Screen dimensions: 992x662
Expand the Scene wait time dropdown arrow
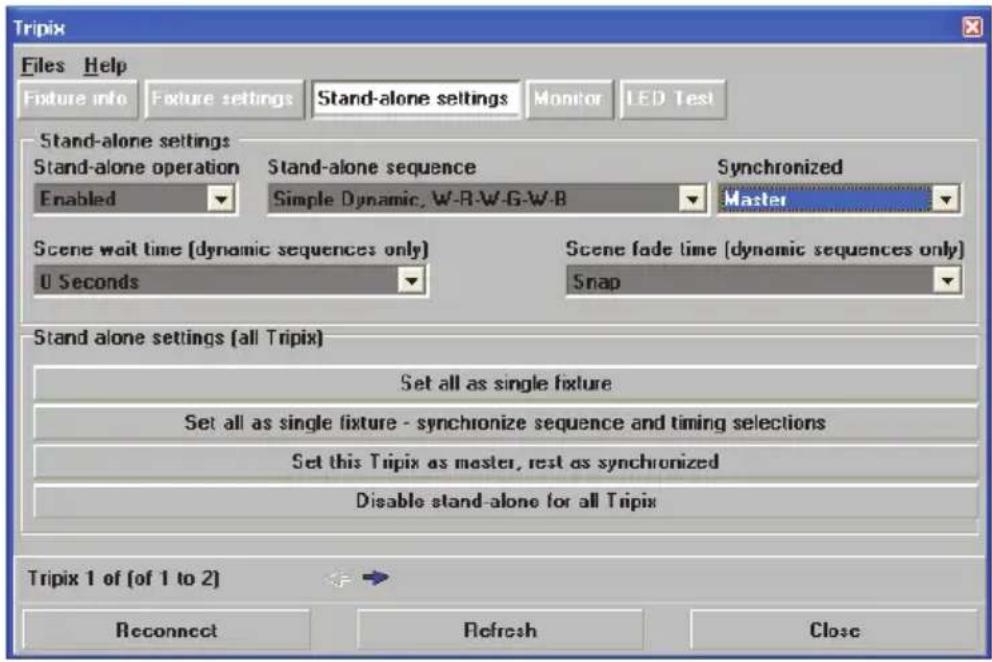(411, 280)
